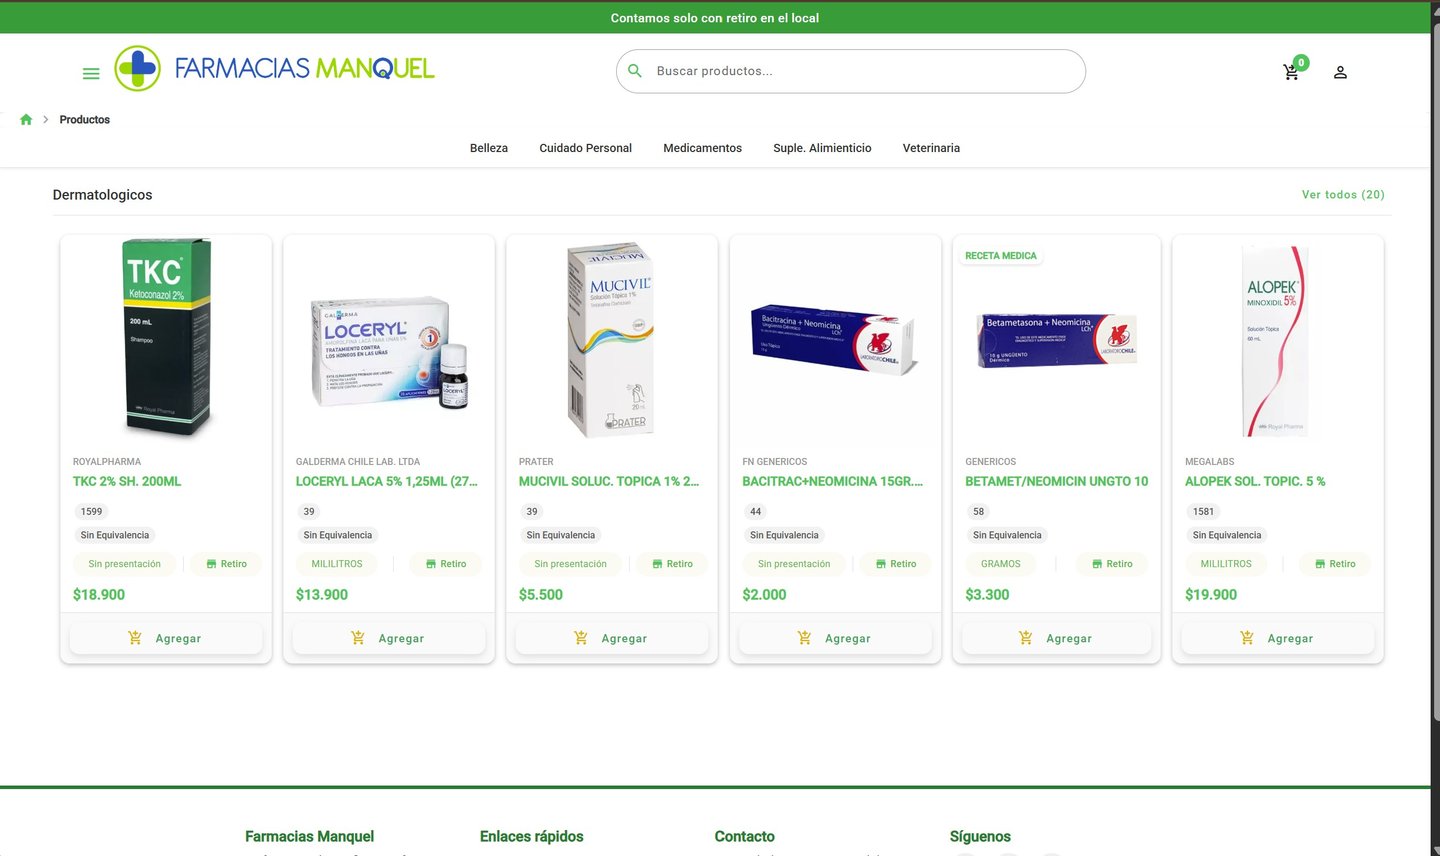Go to the home breadcrumb icon

[26, 119]
